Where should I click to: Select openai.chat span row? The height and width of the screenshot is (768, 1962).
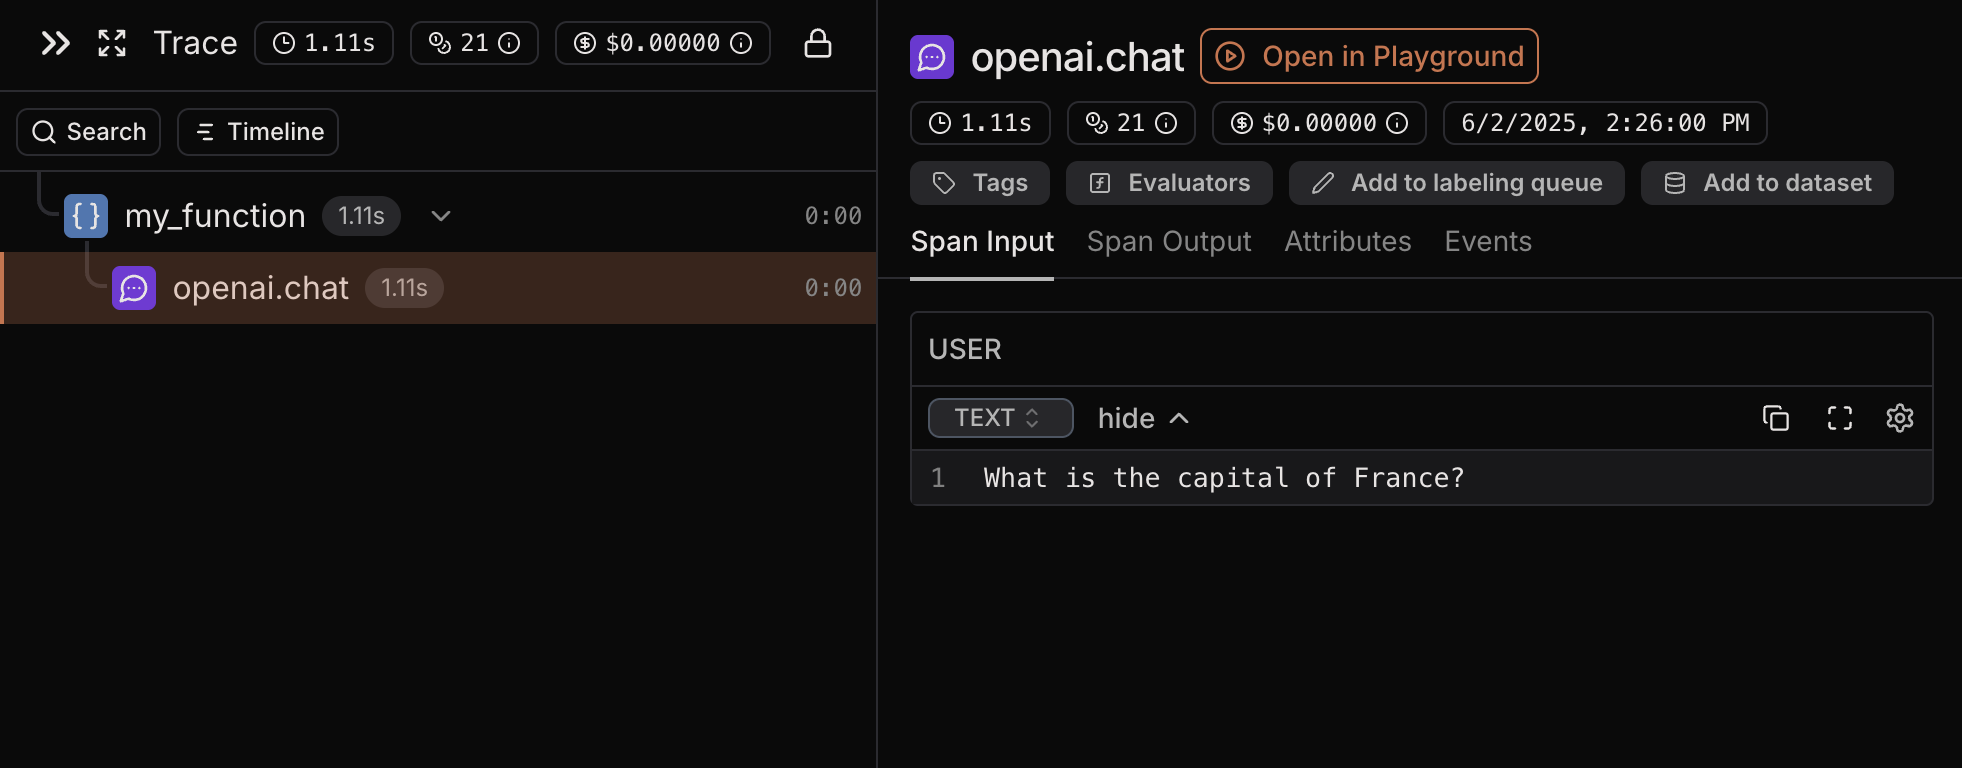click(438, 288)
